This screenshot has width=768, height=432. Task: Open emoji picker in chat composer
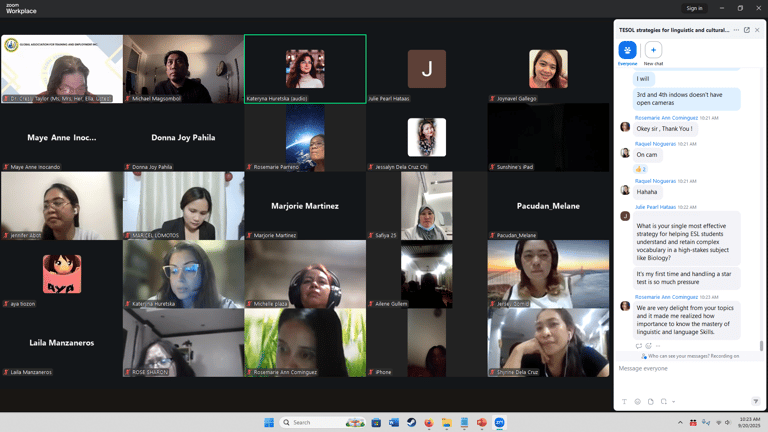point(638,402)
